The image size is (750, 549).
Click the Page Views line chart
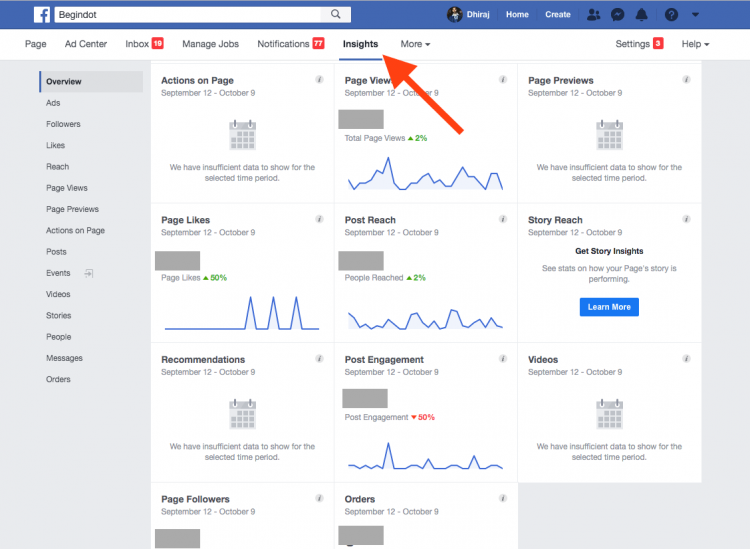pyautogui.click(x=425, y=174)
